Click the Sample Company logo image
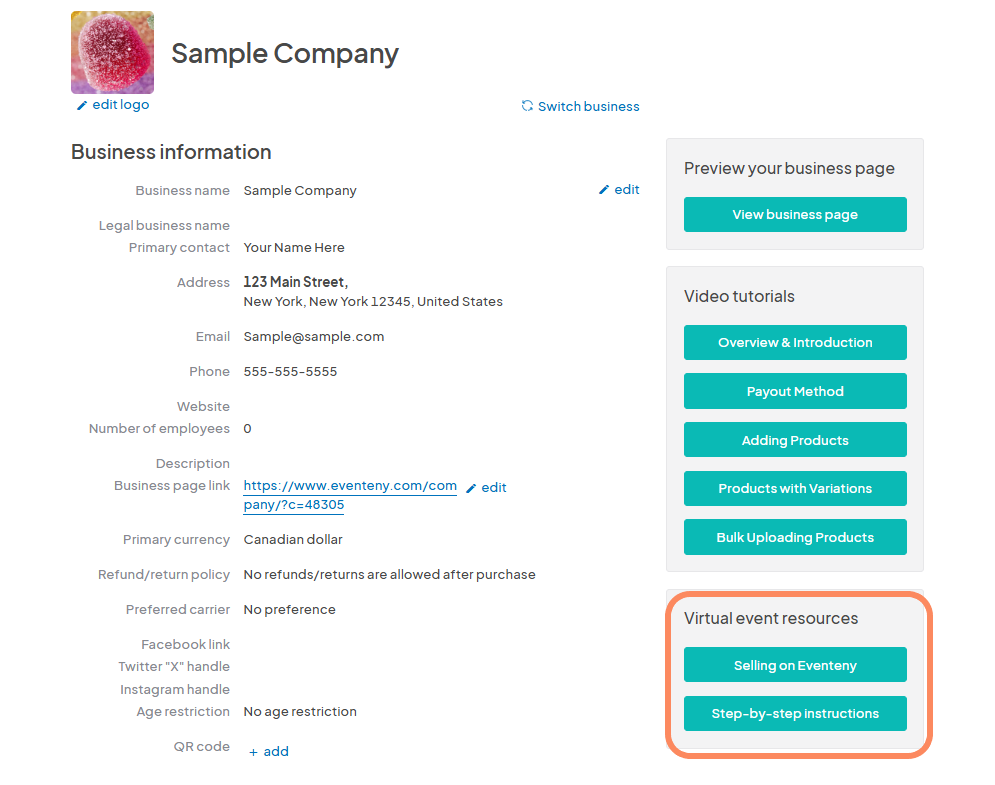This screenshot has width=995, height=785. 111,51
